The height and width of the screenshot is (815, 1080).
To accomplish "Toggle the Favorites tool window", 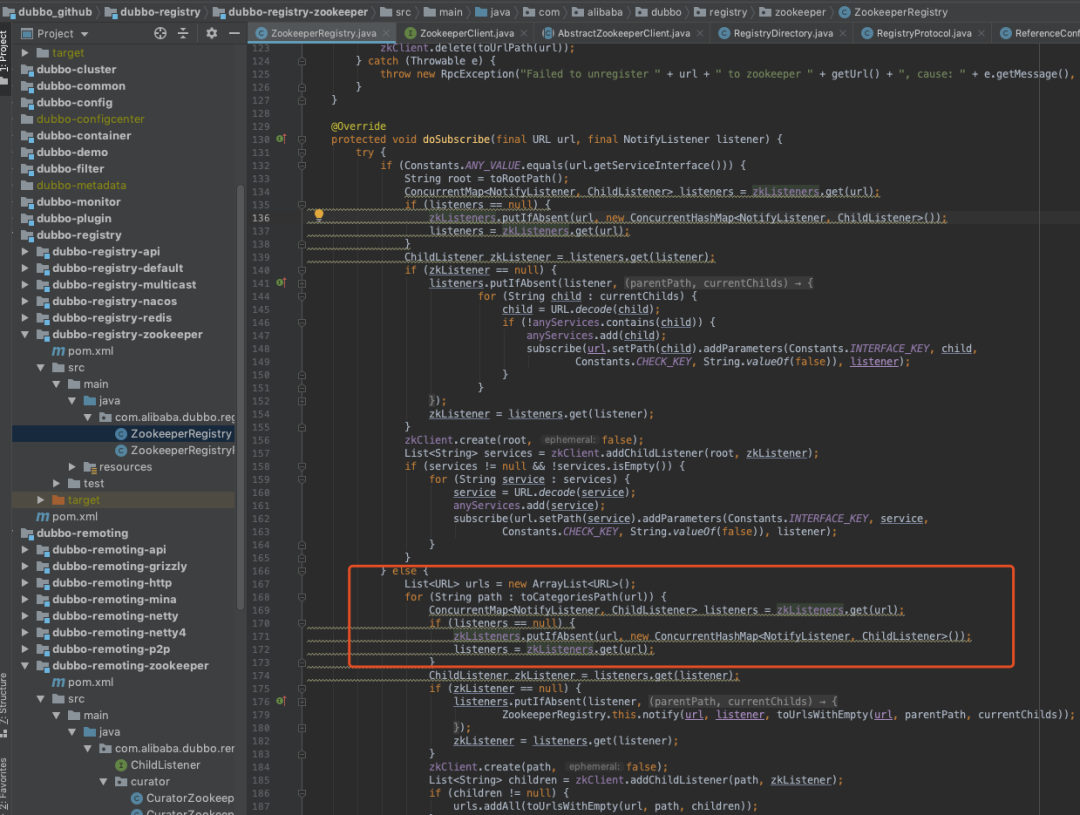I will [x=5, y=784].
